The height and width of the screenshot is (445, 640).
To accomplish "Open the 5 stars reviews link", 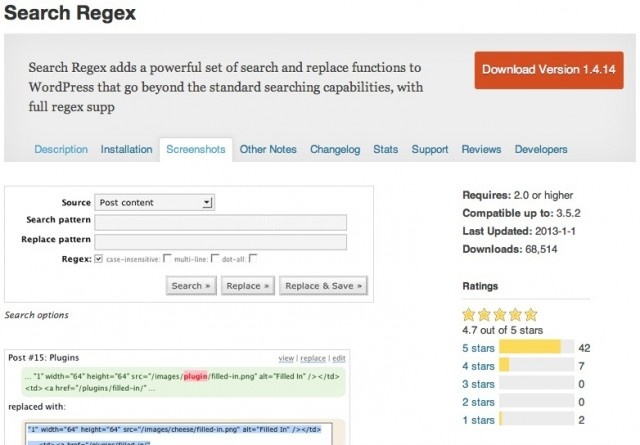I will click(478, 348).
